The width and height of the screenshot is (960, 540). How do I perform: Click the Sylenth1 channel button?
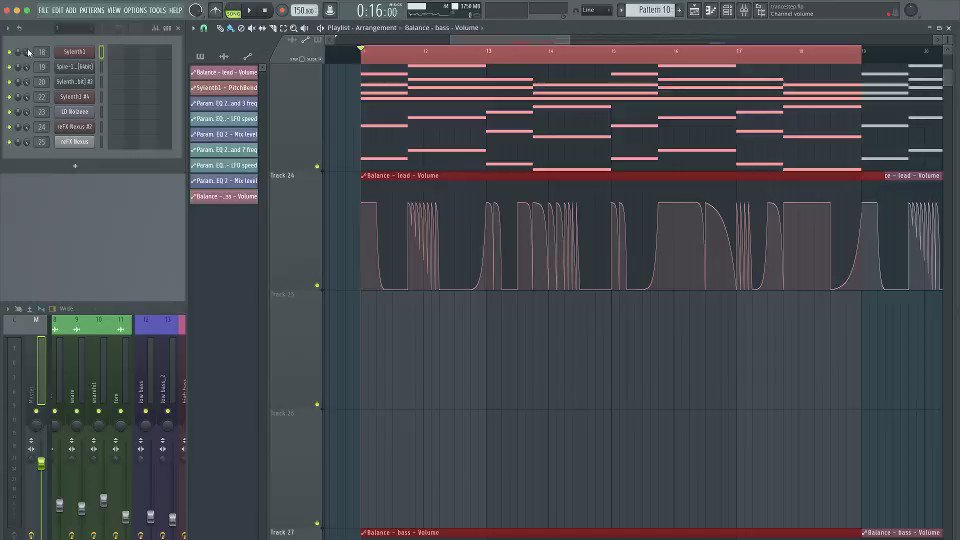point(75,52)
